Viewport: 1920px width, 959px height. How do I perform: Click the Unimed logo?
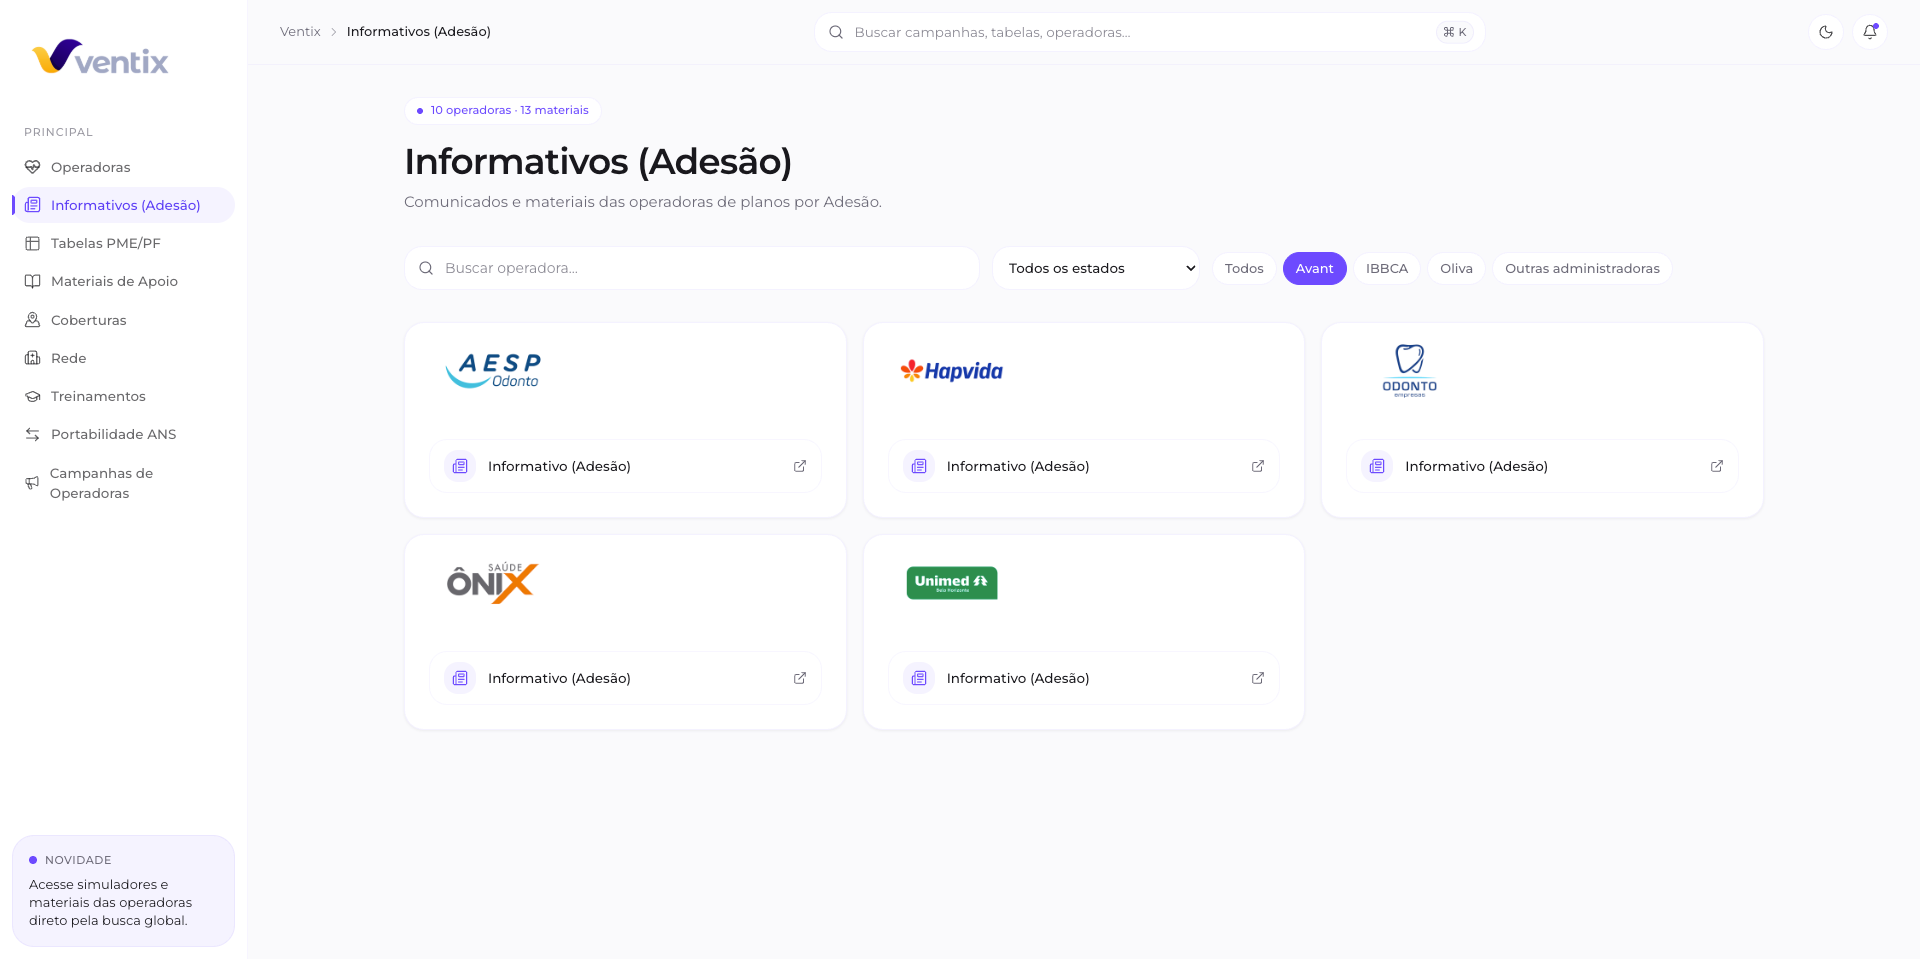click(x=952, y=583)
